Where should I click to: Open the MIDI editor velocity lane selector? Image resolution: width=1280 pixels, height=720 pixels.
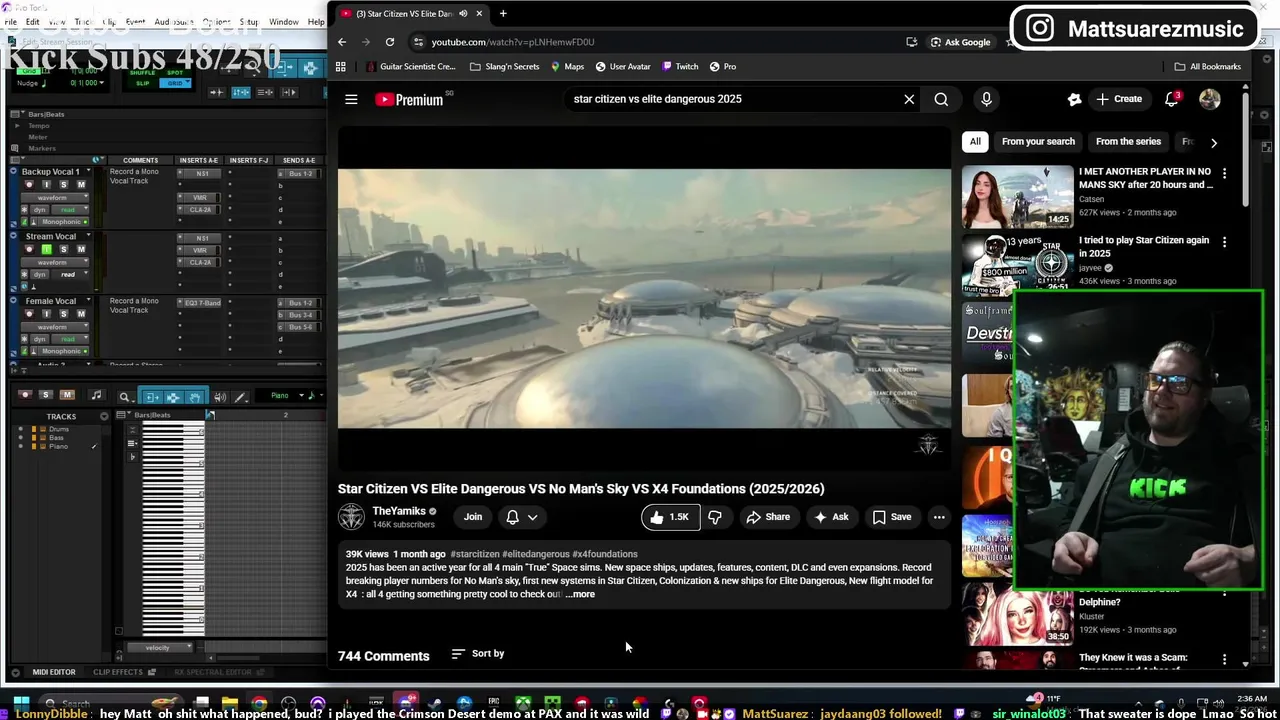click(x=160, y=648)
